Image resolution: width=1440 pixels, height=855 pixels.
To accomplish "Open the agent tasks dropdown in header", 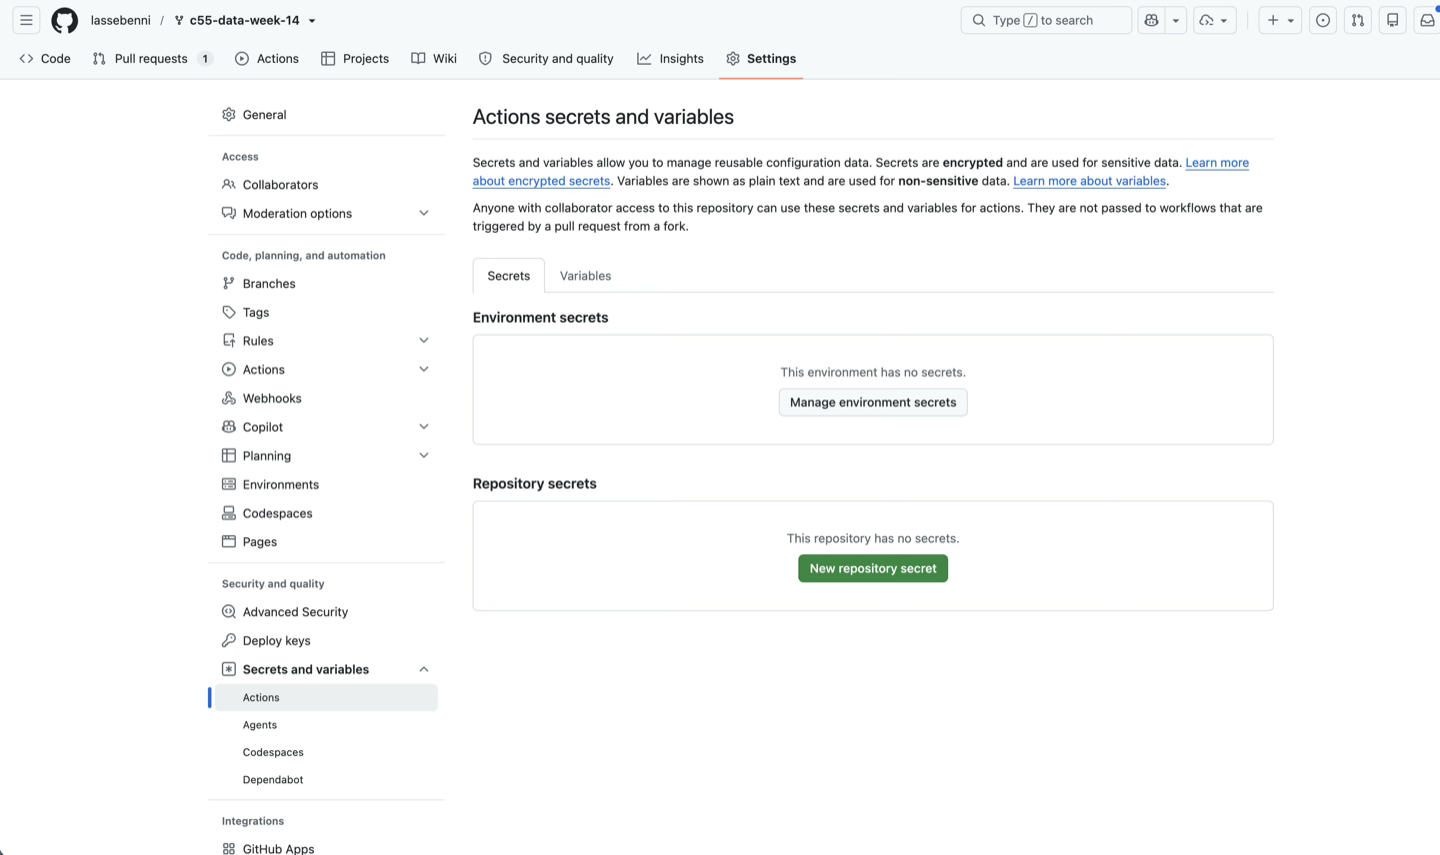I will pos(1215,20).
